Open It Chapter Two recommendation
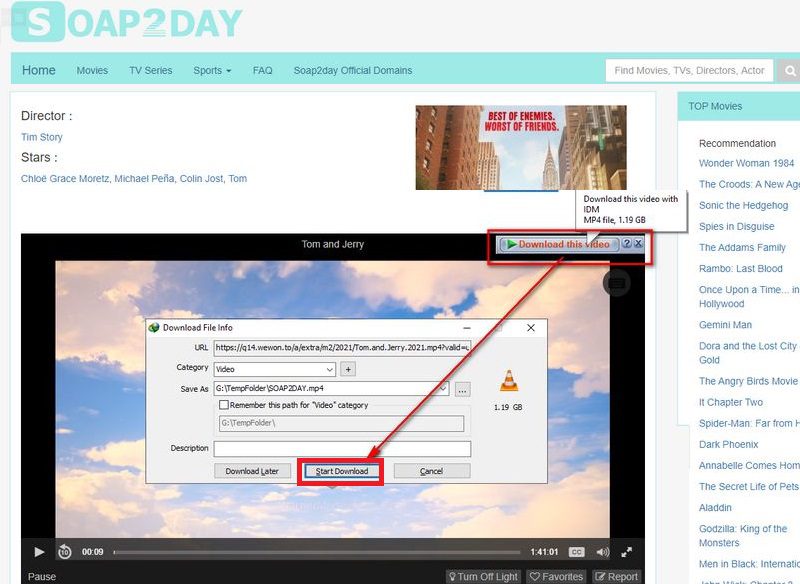The height and width of the screenshot is (584, 800). tap(731, 402)
